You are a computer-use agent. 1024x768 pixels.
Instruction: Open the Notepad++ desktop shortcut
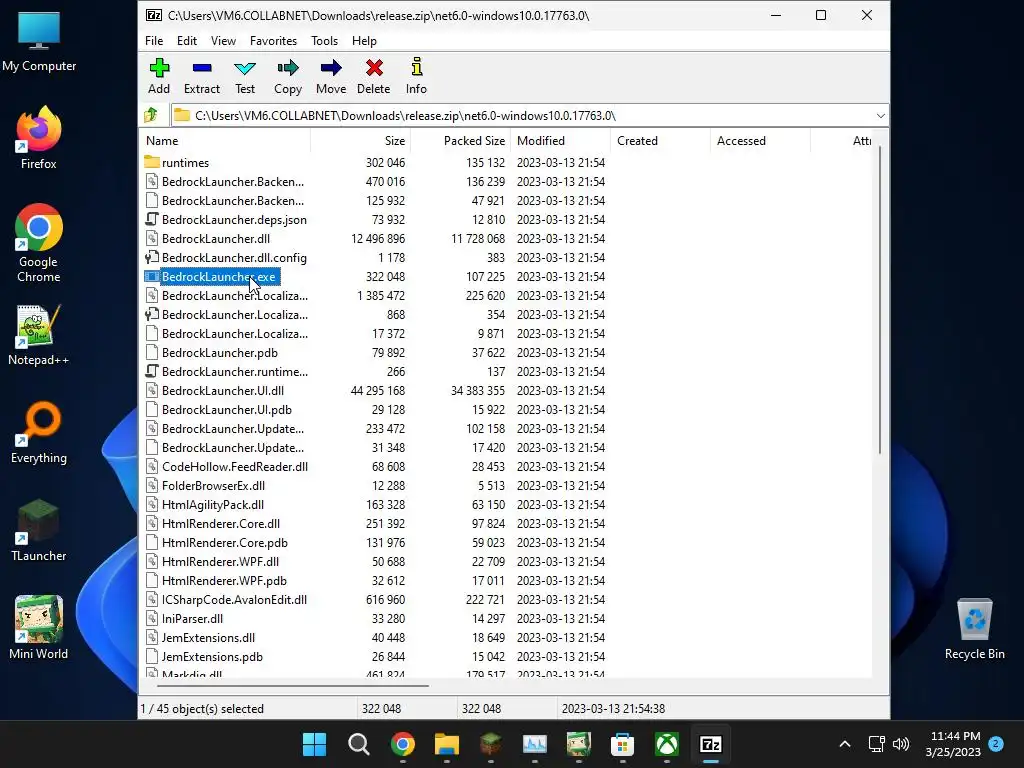(x=39, y=334)
